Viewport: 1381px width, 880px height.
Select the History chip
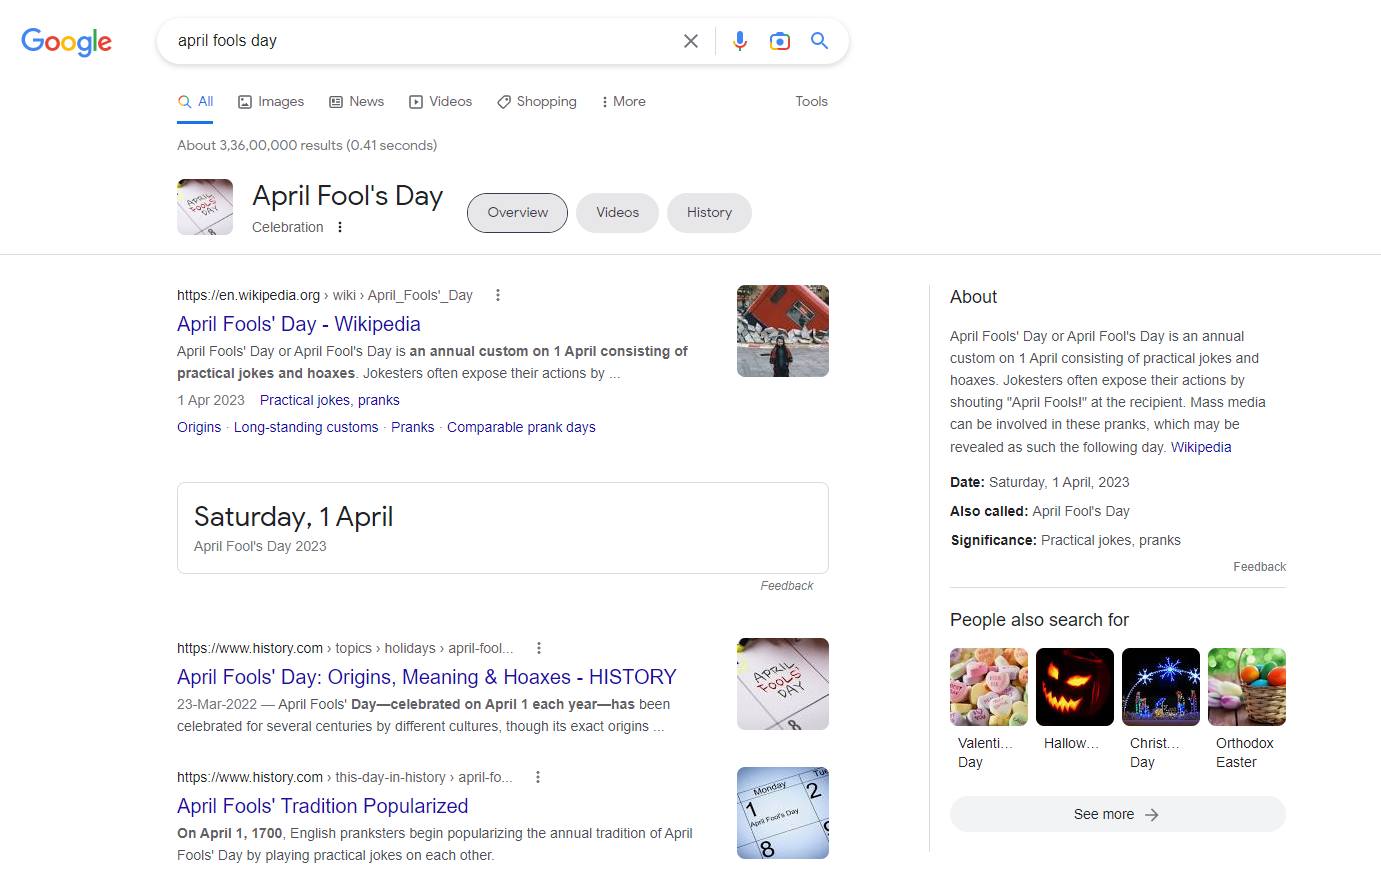(x=709, y=213)
